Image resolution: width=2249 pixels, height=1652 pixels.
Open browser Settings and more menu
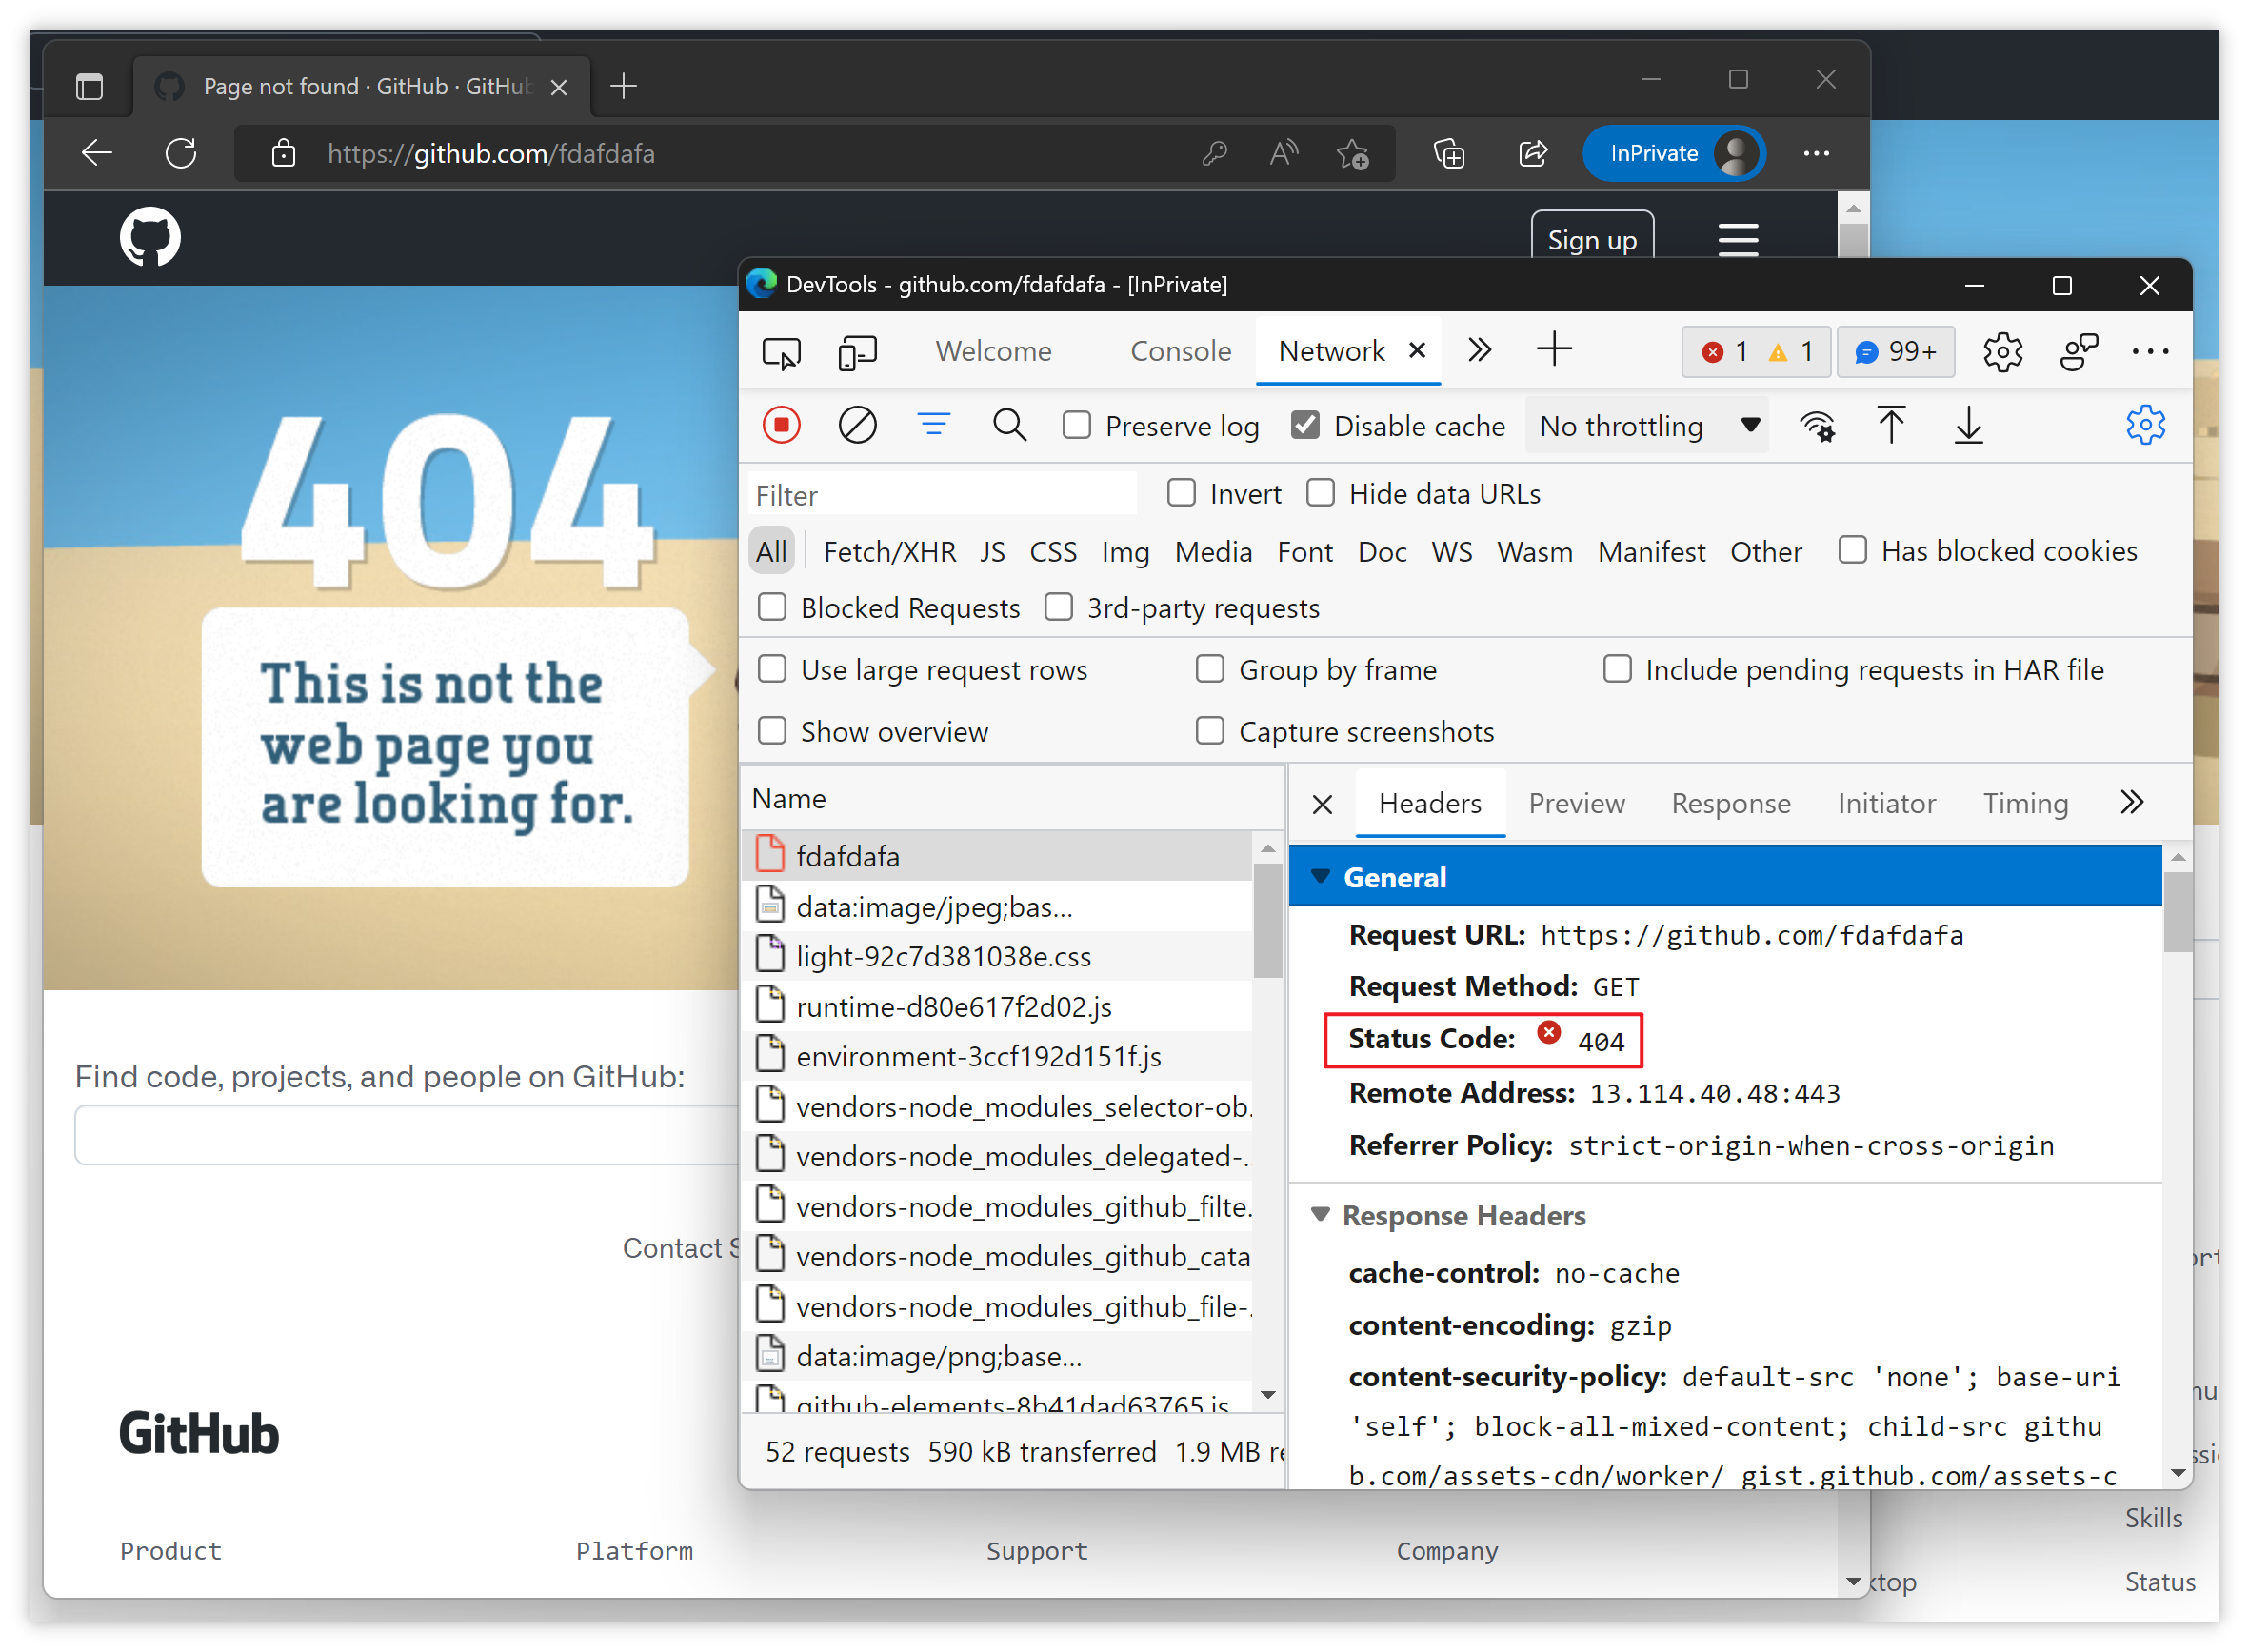tap(1816, 153)
